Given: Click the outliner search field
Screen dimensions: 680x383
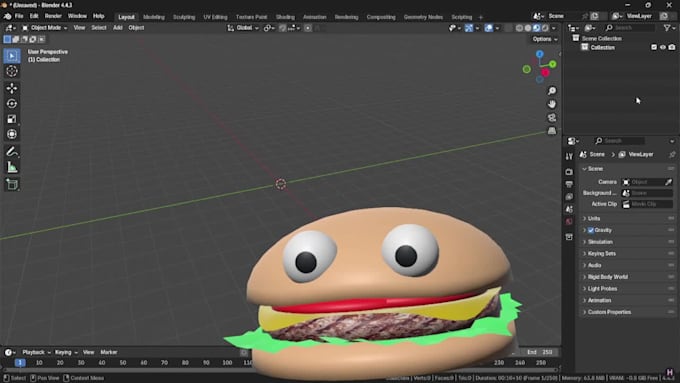Looking at the screenshot, I should coord(630,28).
